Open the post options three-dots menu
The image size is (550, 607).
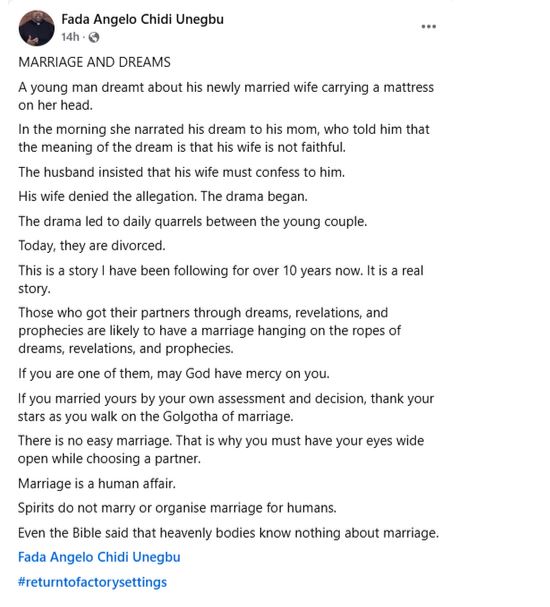[428, 27]
